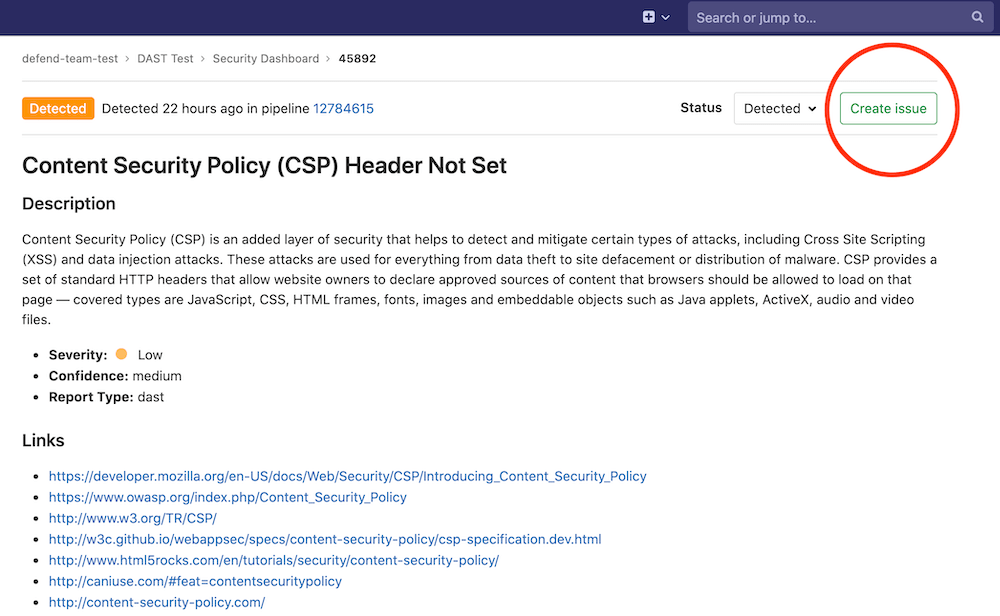Open the caniuse contentsecuritypolicy feature link
Viewport: 1000px width, 616px height.
195,581
